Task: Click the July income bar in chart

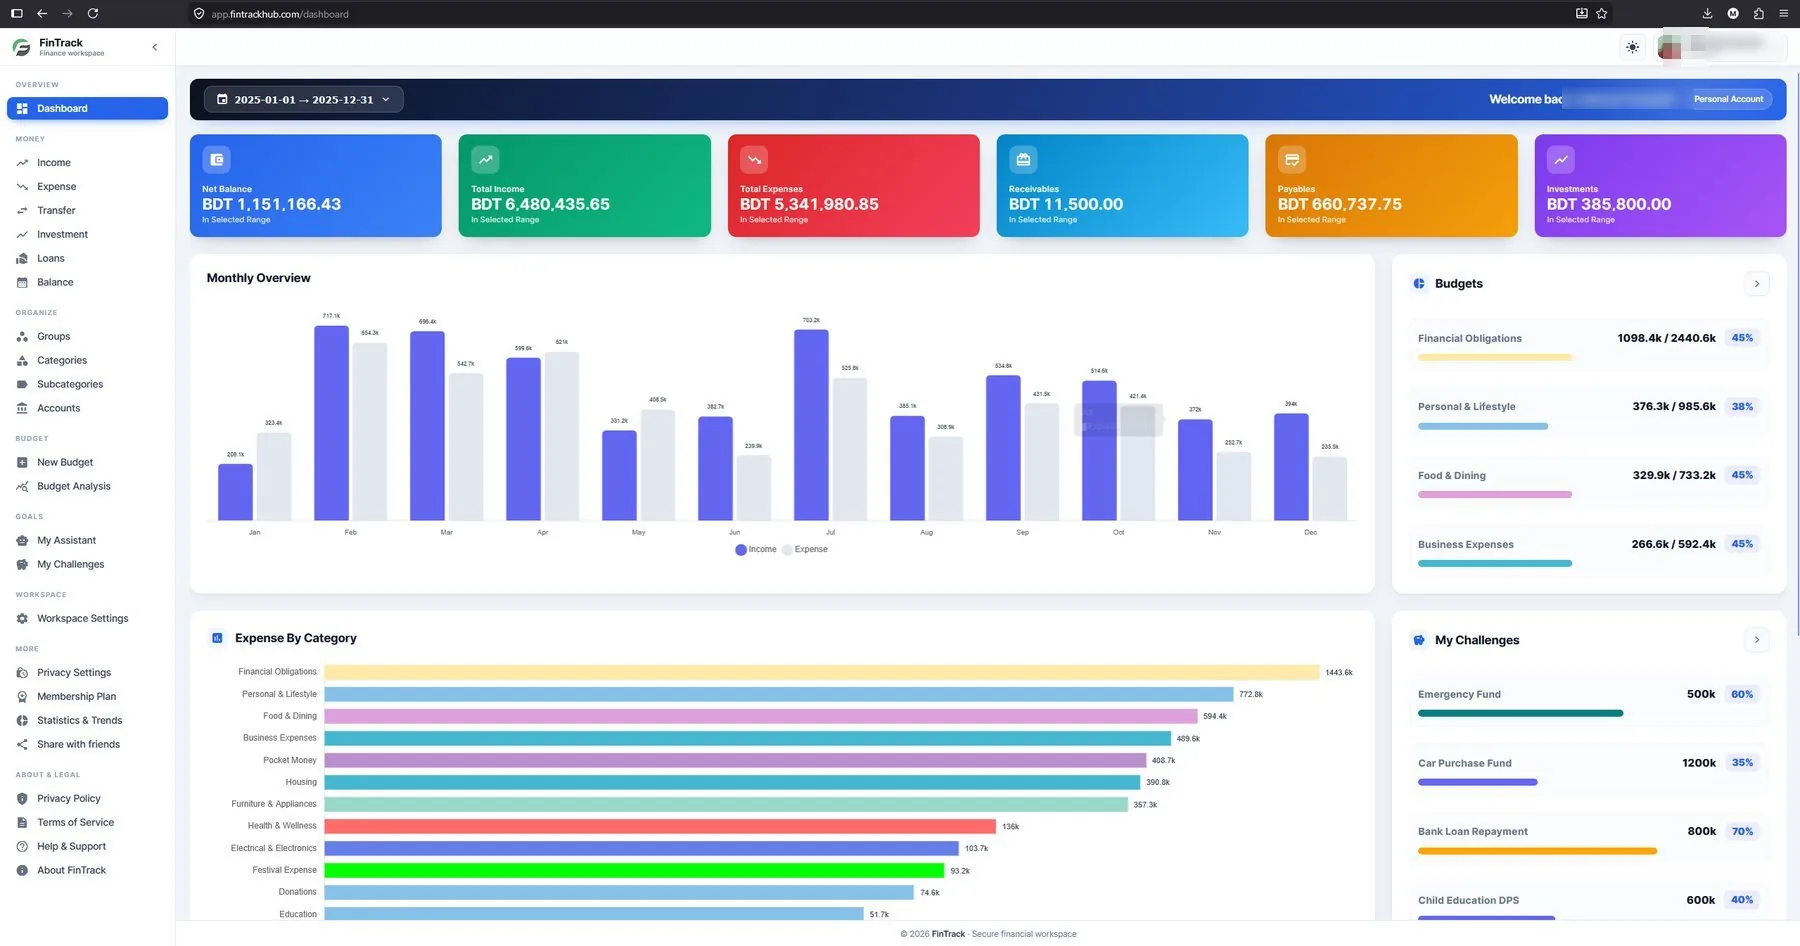Action: 811,424
